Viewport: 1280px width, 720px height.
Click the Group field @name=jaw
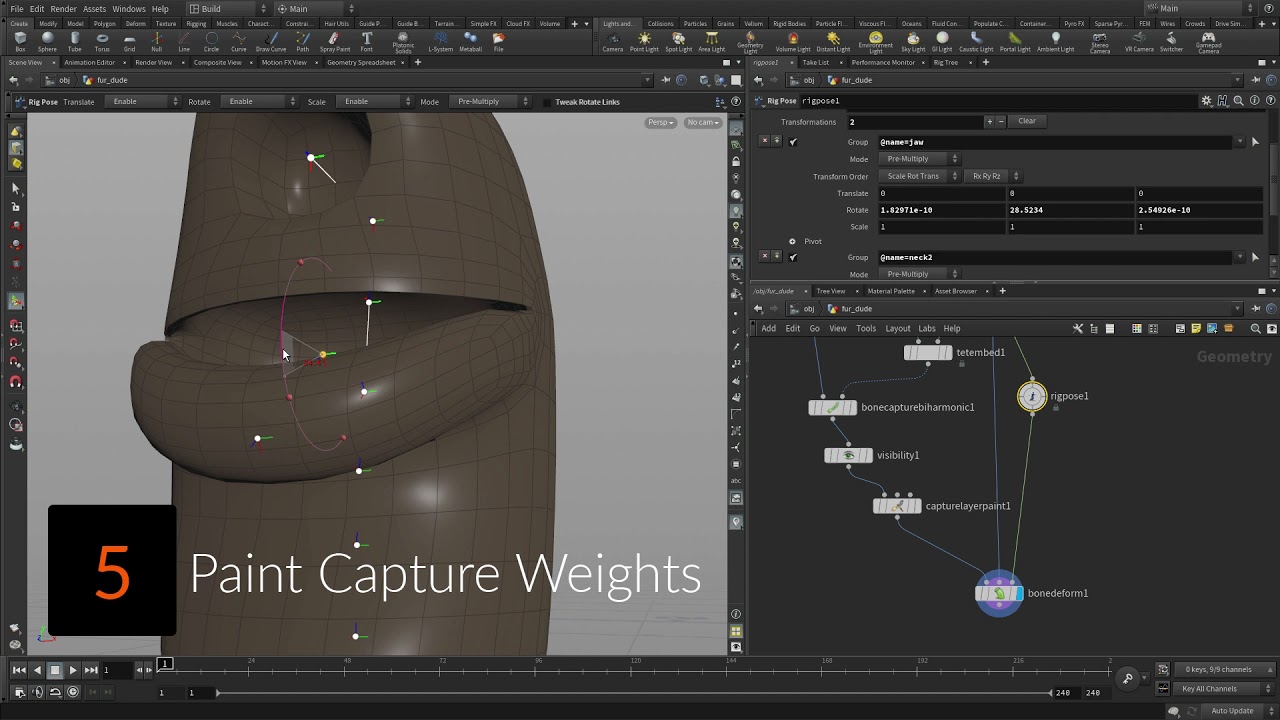(1056, 142)
